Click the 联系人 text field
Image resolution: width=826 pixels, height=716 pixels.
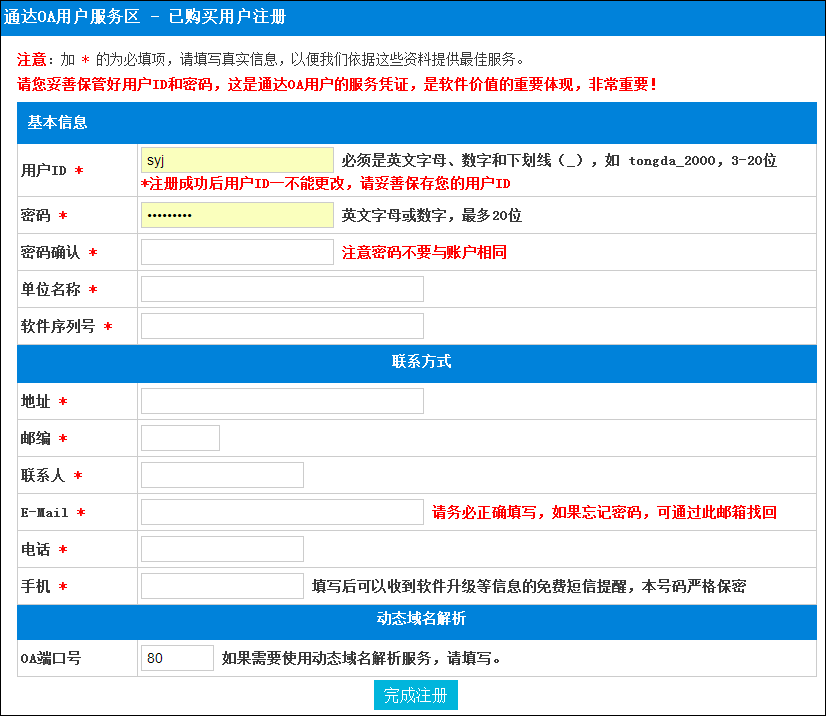point(222,475)
